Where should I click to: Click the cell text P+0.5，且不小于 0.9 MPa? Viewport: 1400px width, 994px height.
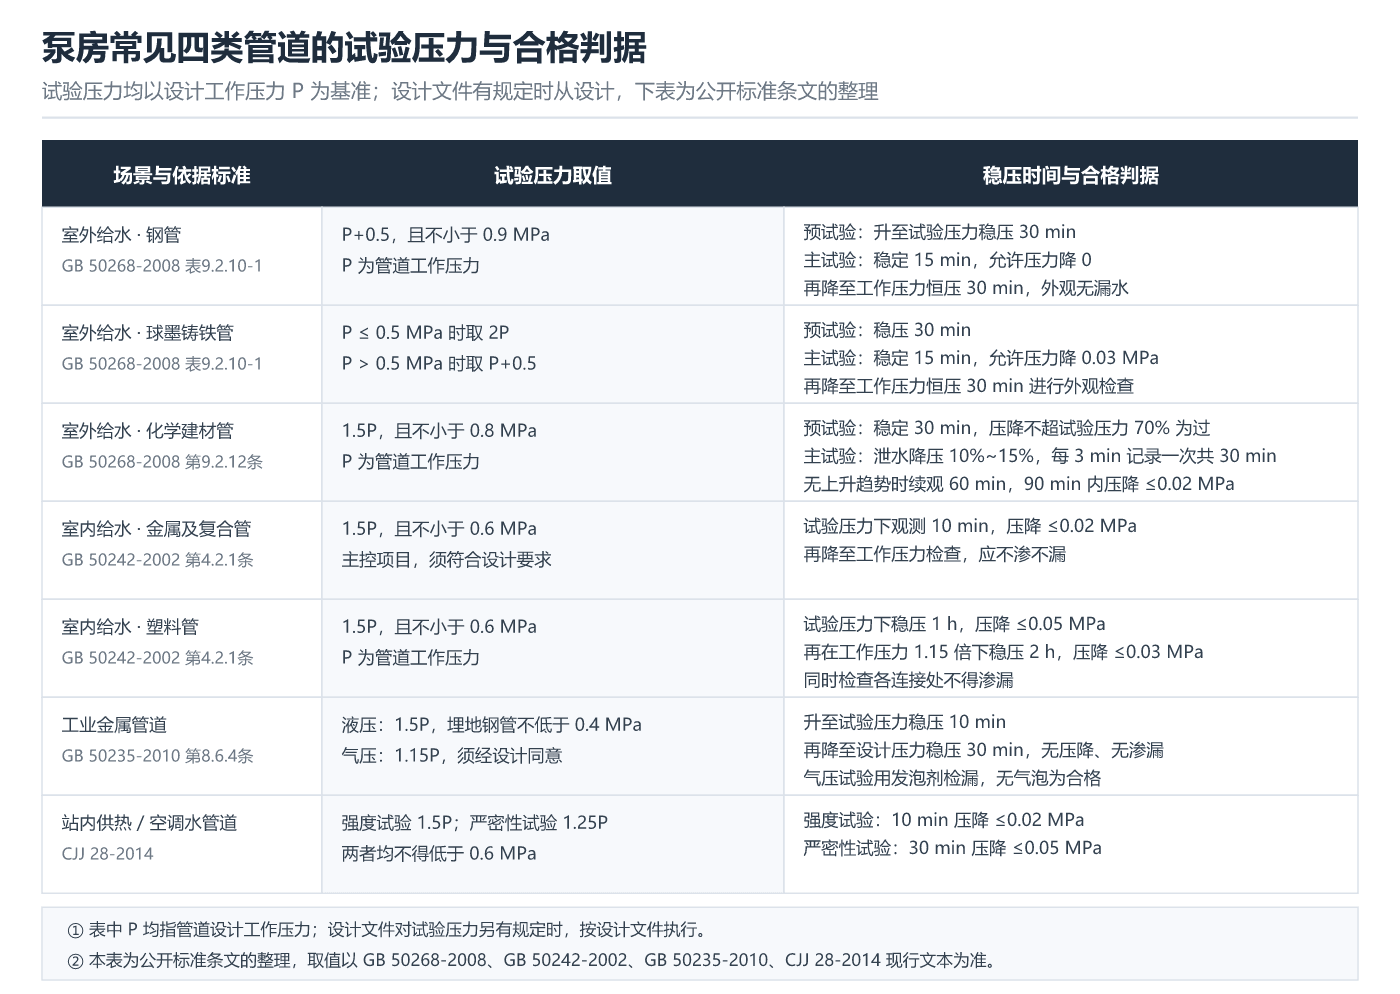tap(446, 235)
